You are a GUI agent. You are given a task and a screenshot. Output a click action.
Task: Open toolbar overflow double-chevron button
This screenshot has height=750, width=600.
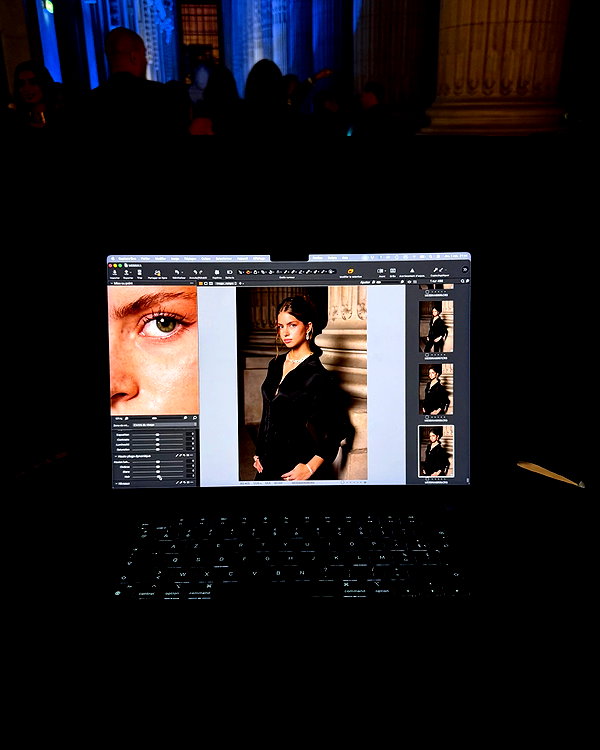[465, 270]
